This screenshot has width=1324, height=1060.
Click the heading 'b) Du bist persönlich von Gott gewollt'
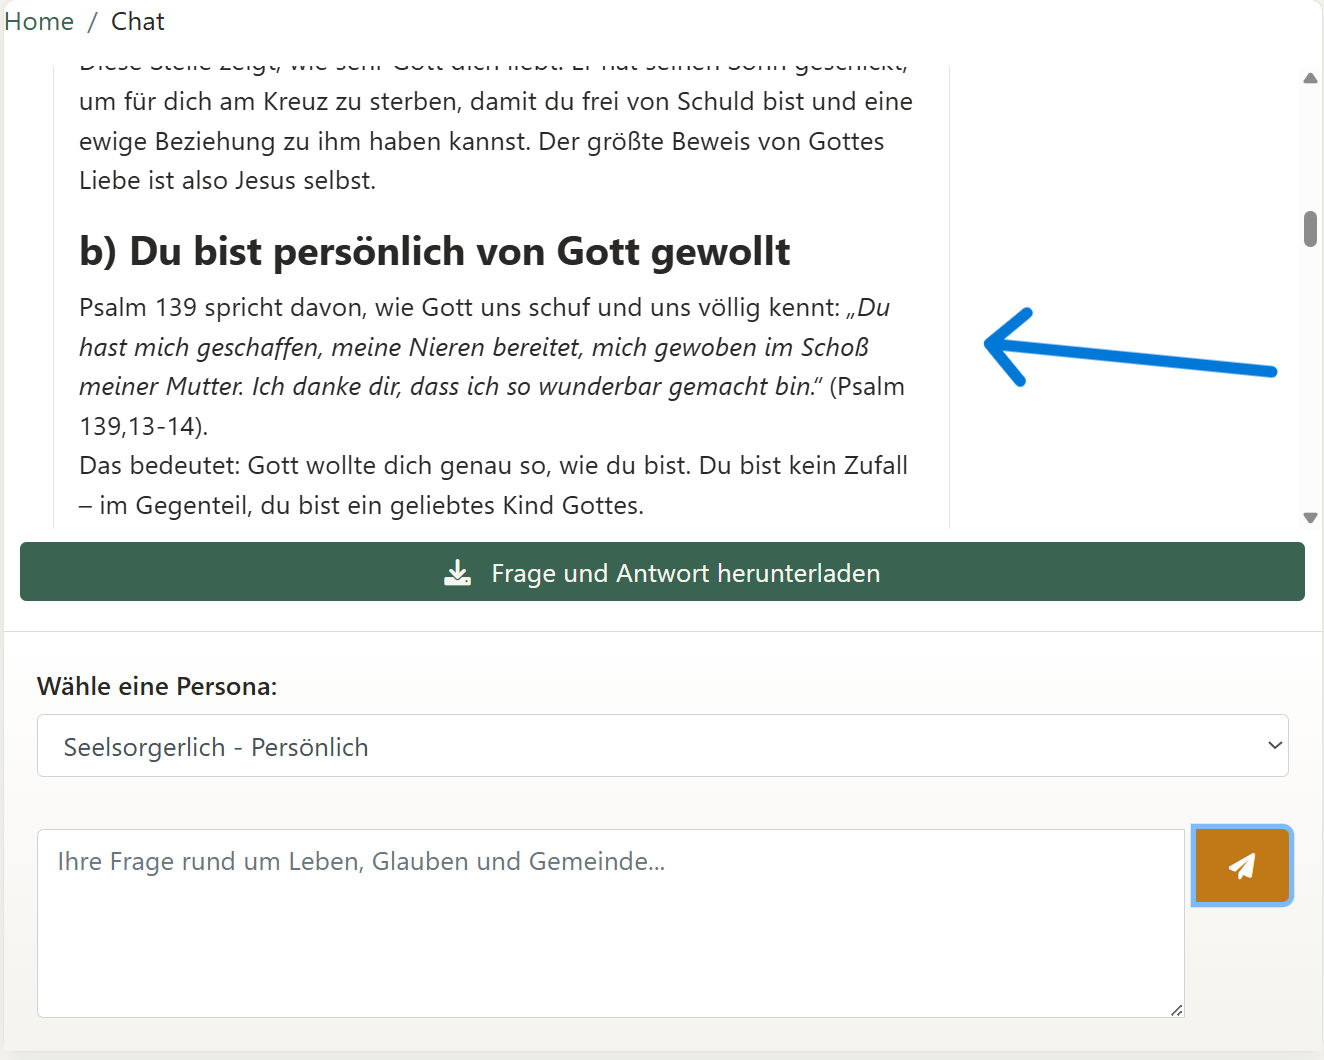tap(434, 251)
